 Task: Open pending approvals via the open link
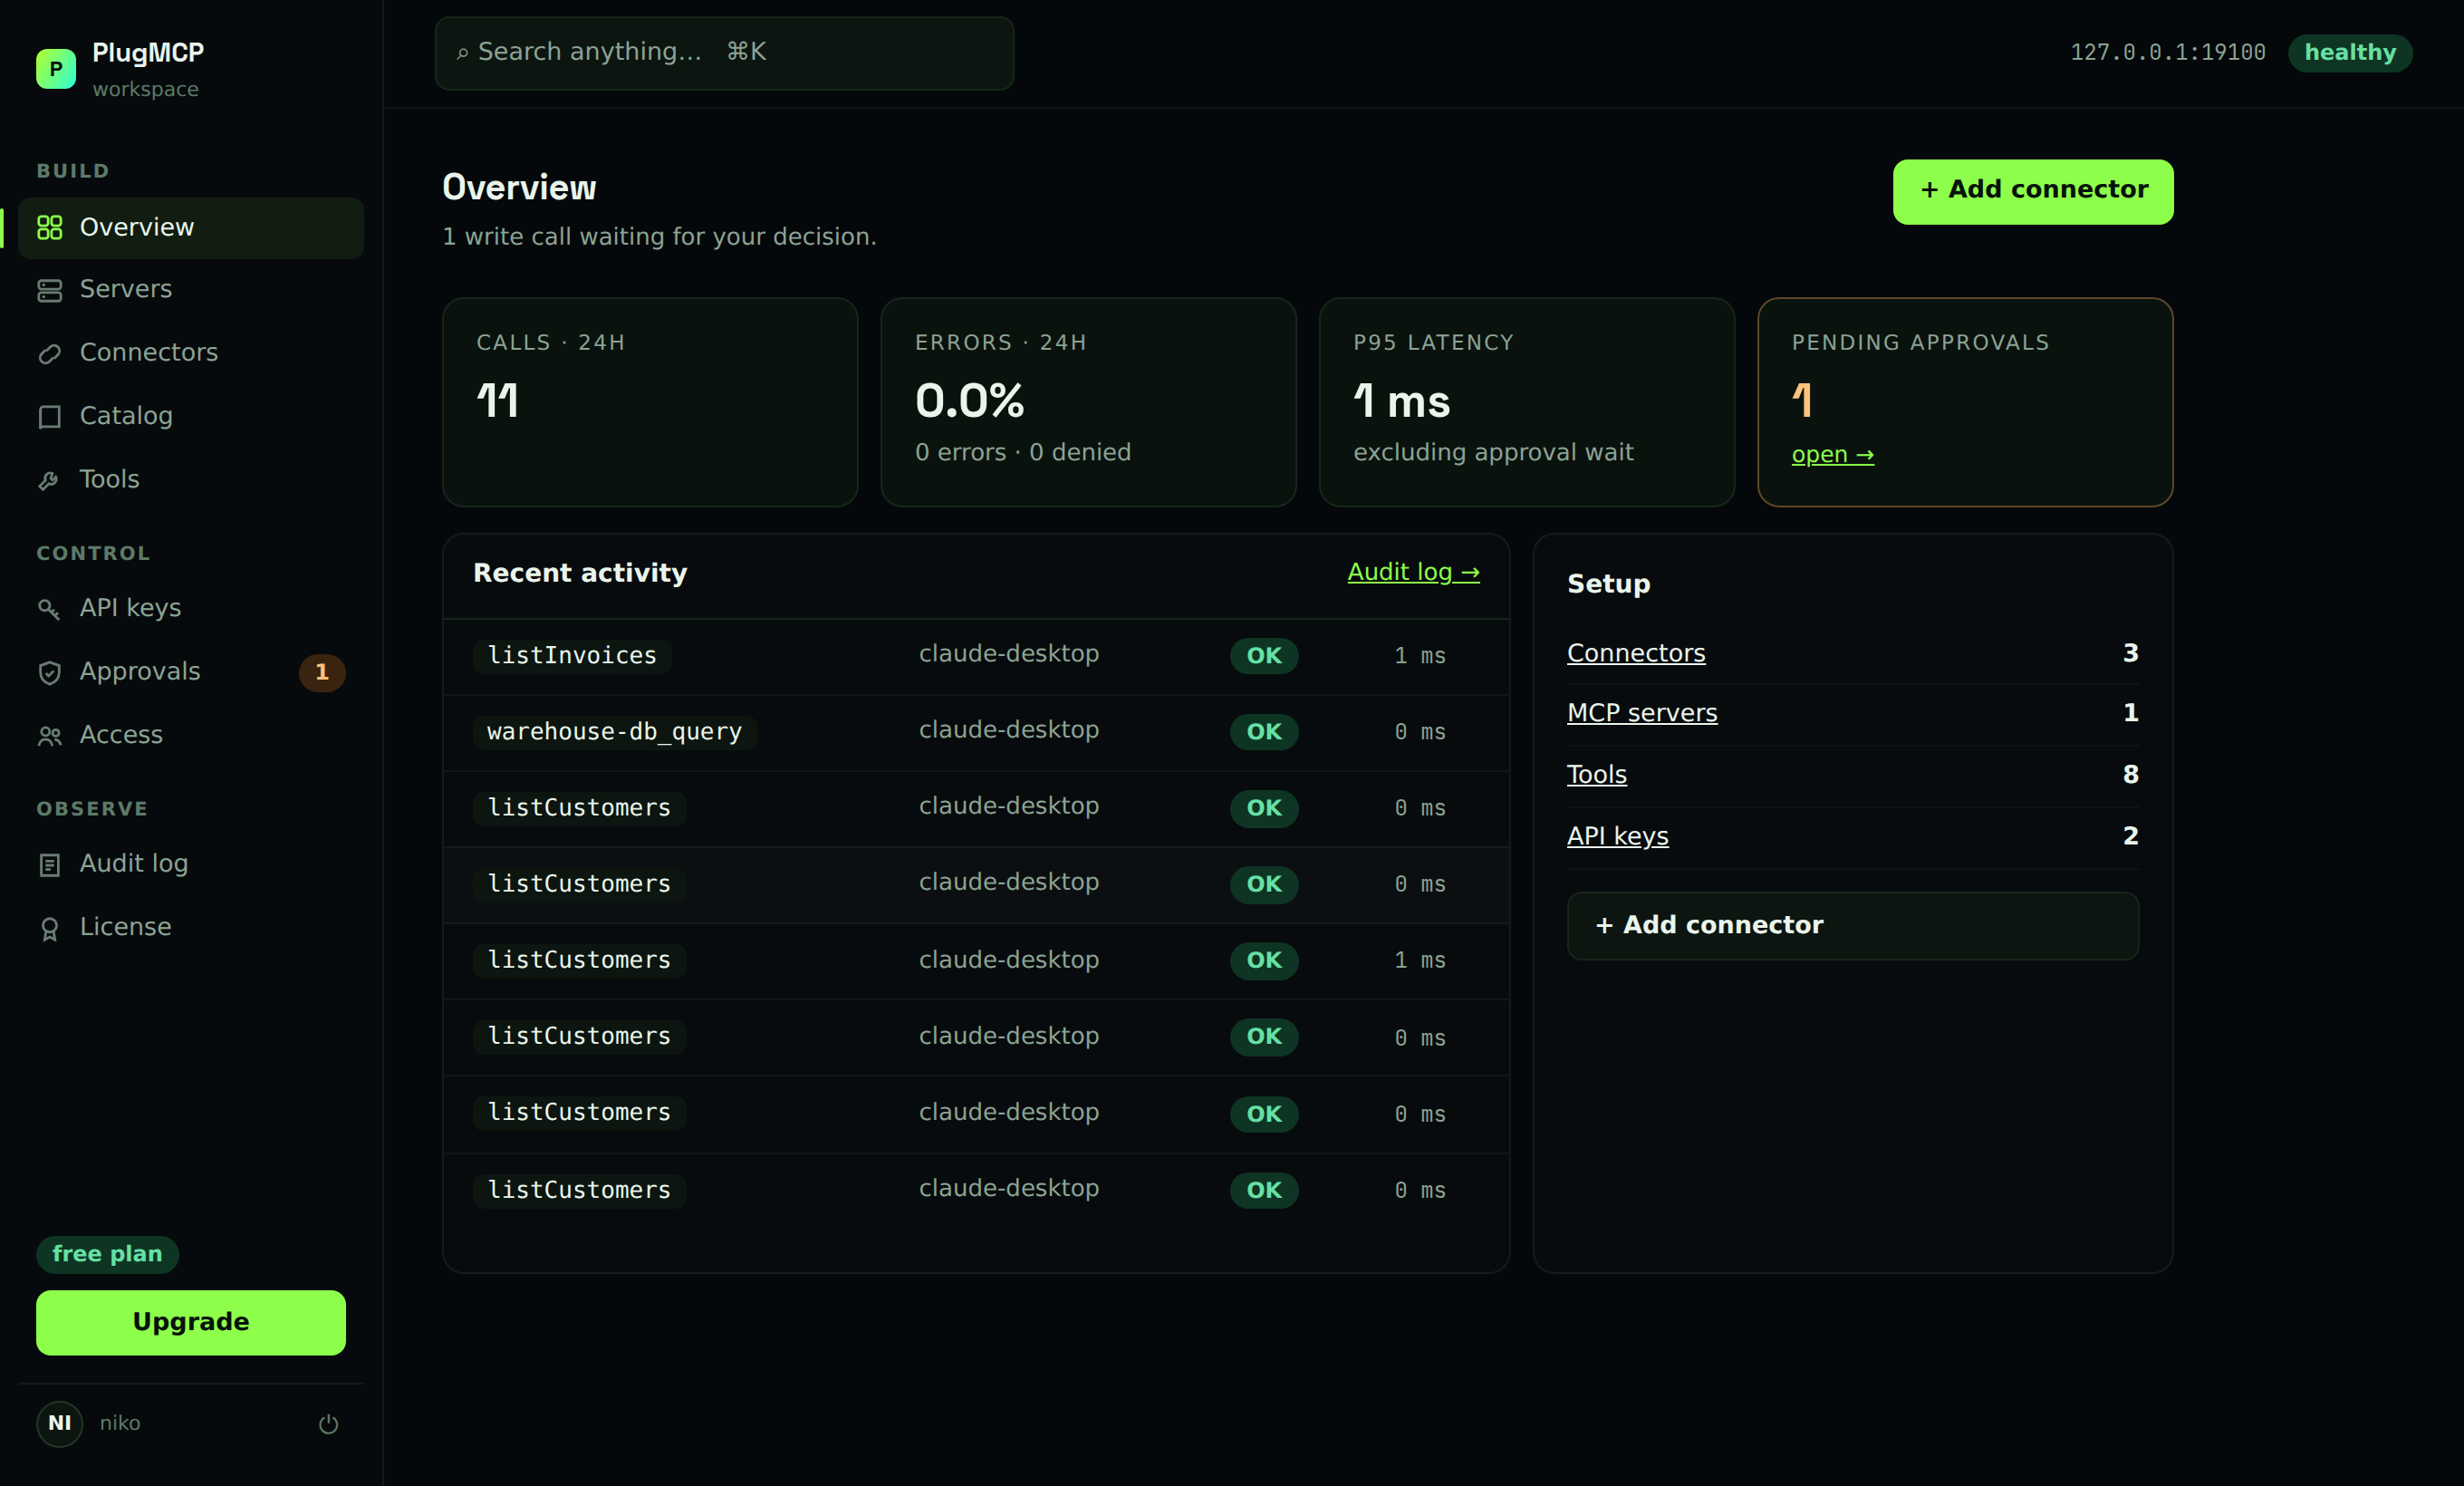click(x=1832, y=455)
